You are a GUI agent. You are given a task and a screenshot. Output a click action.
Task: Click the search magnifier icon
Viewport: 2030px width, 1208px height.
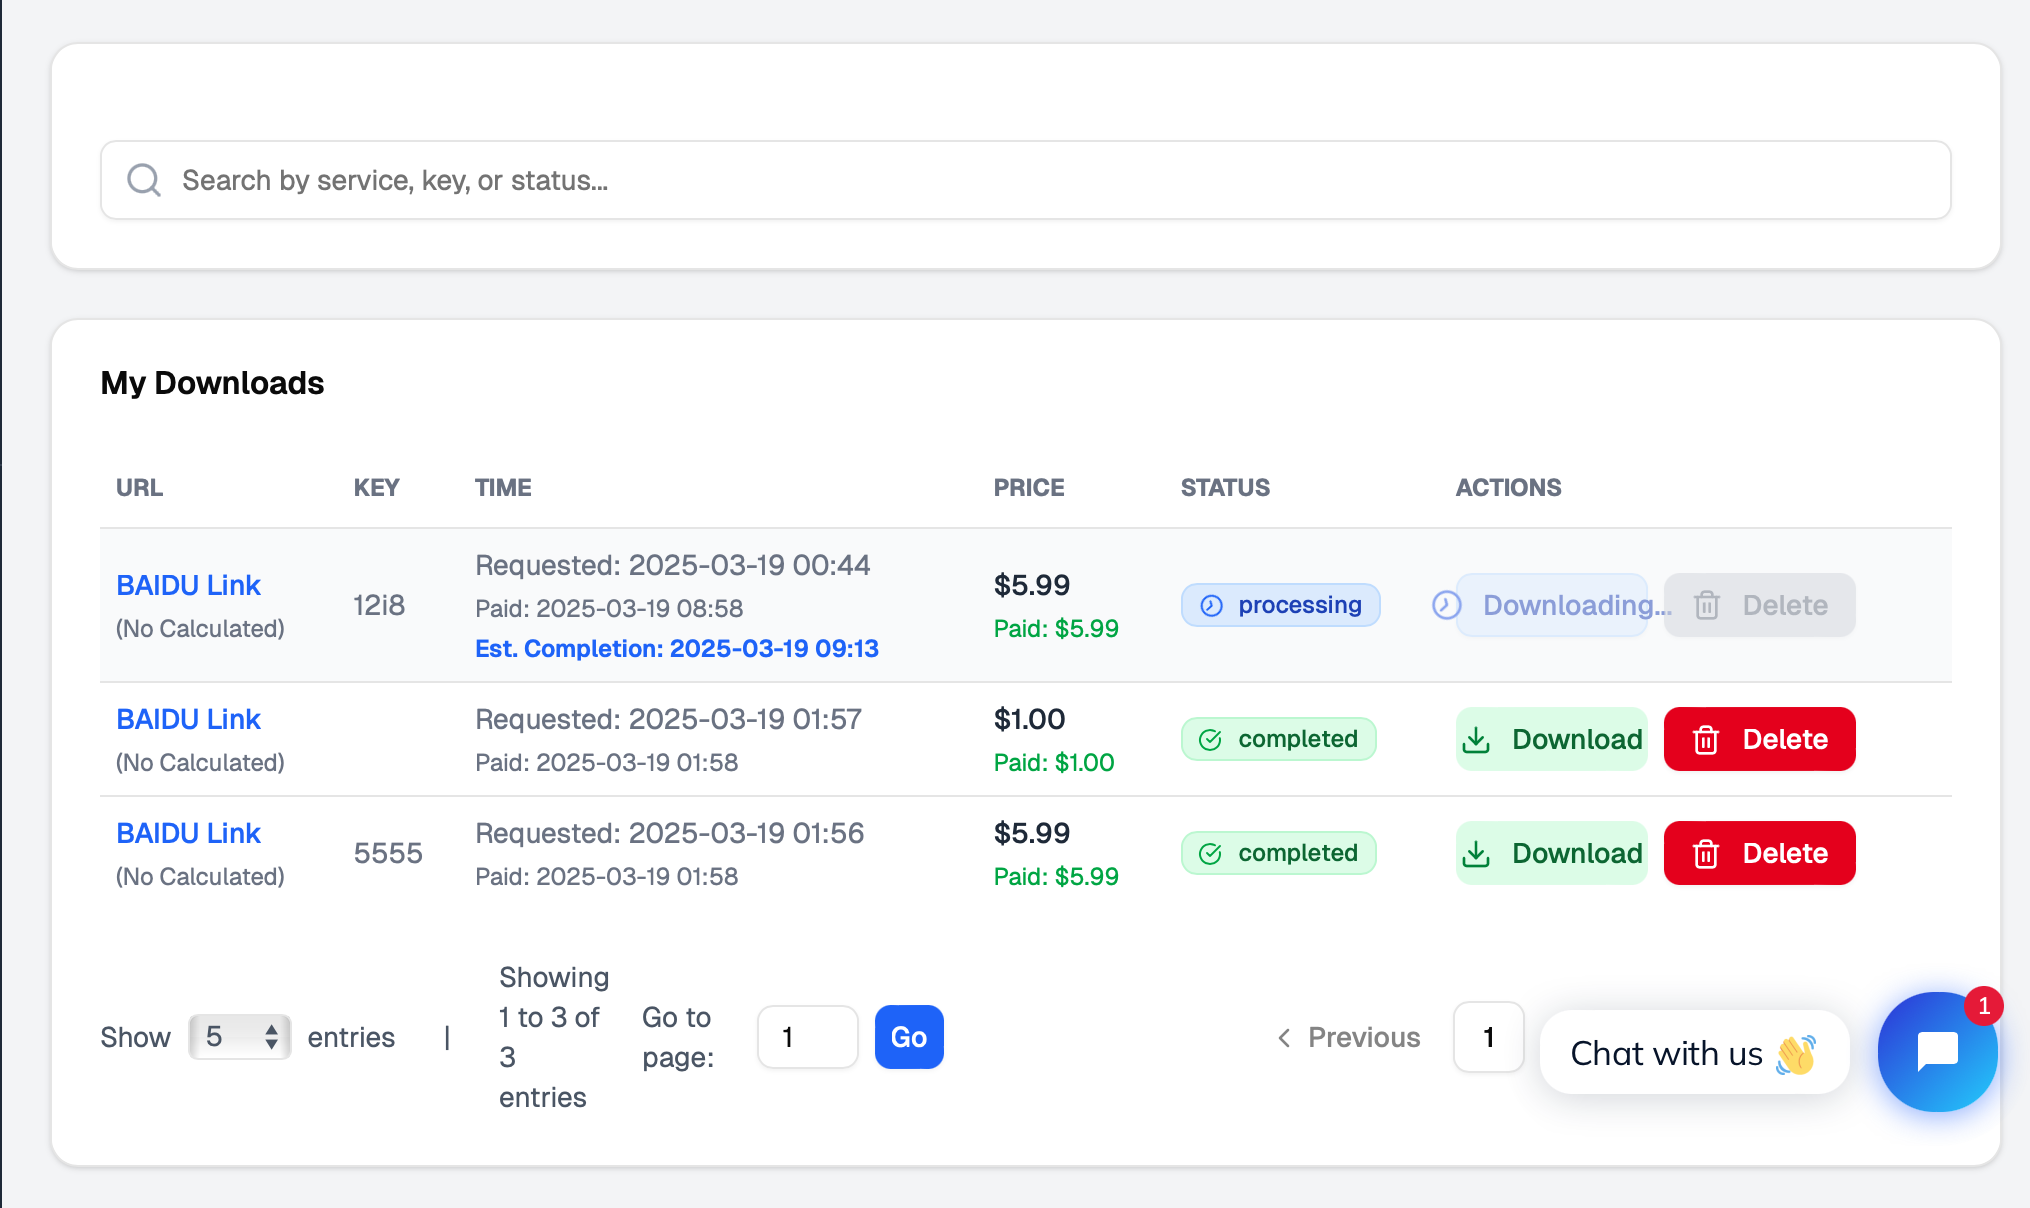click(144, 180)
